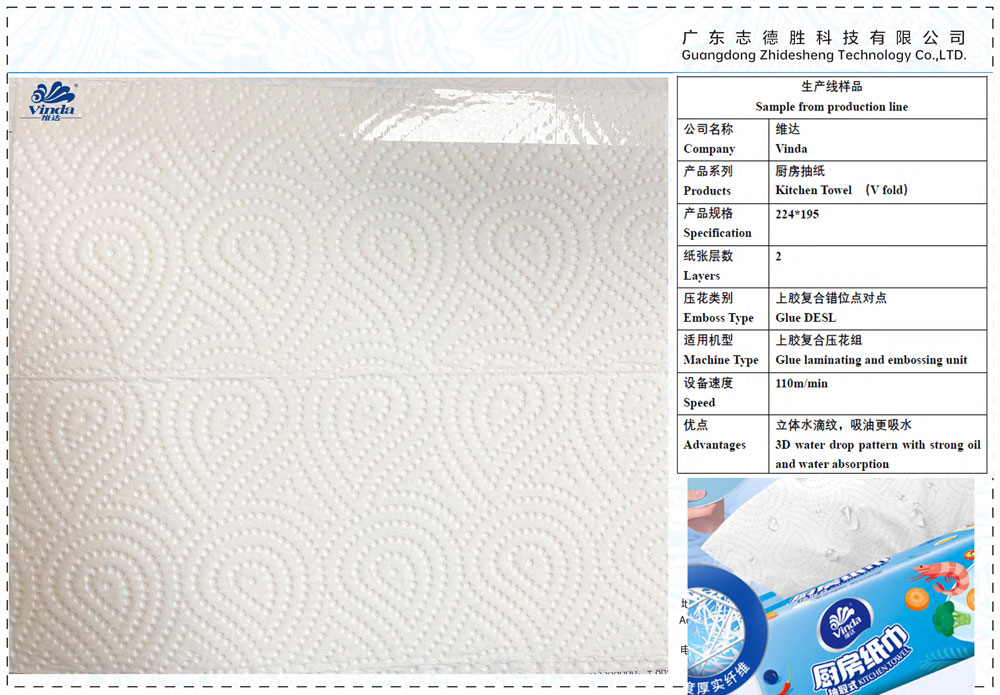Click the "Glue DESL" value

[x=805, y=318]
